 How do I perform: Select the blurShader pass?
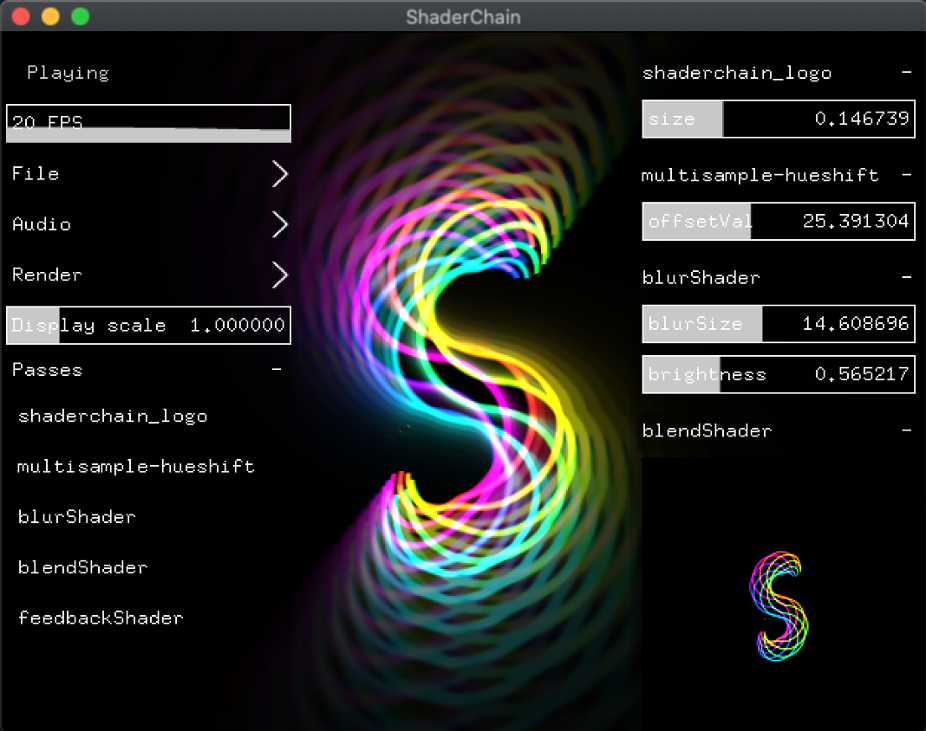point(77,517)
